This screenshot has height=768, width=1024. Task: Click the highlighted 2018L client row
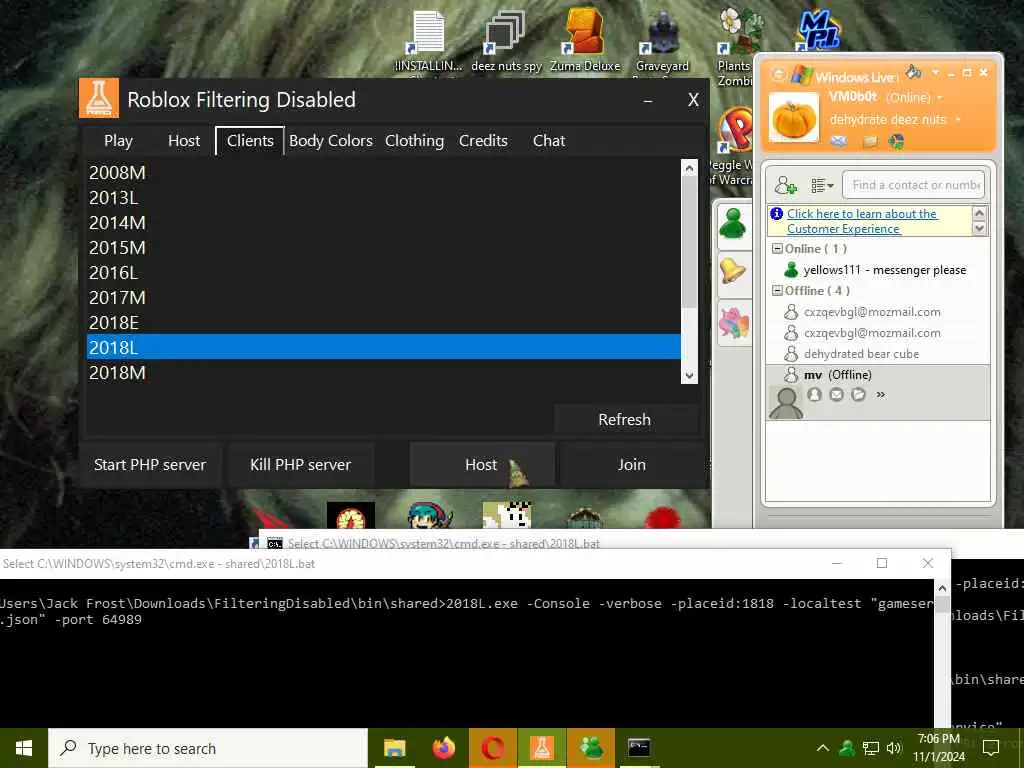point(383,347)
